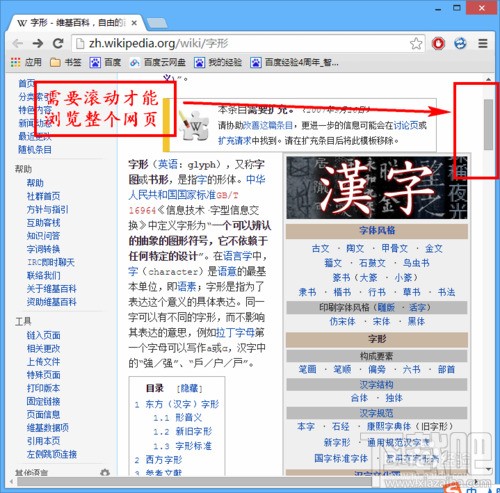Follow the 甲骨文 link in 字体风格
The height and width of the screenshot is (493, 500).
tap(395, 248)
